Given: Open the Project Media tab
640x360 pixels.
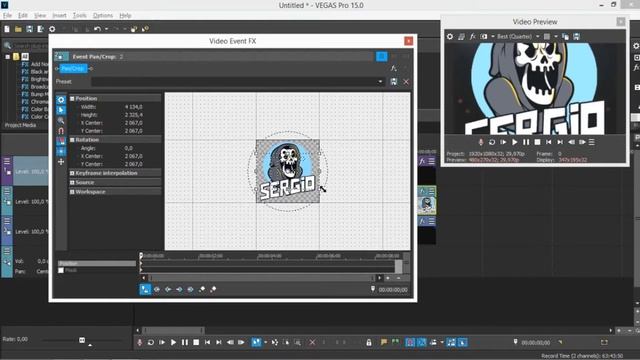Looking at the screenshot, I should (20, 125).
